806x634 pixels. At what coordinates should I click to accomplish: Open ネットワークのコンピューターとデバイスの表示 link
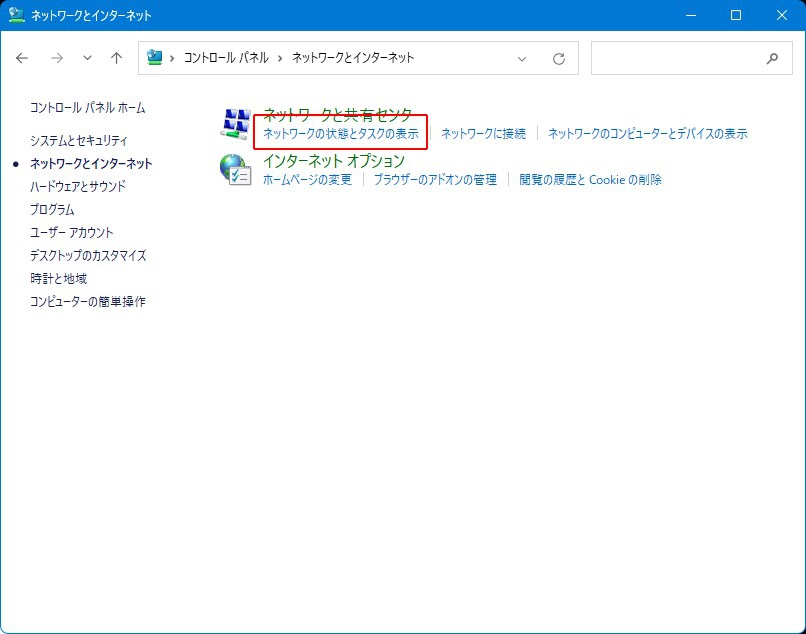pos(647,133)
